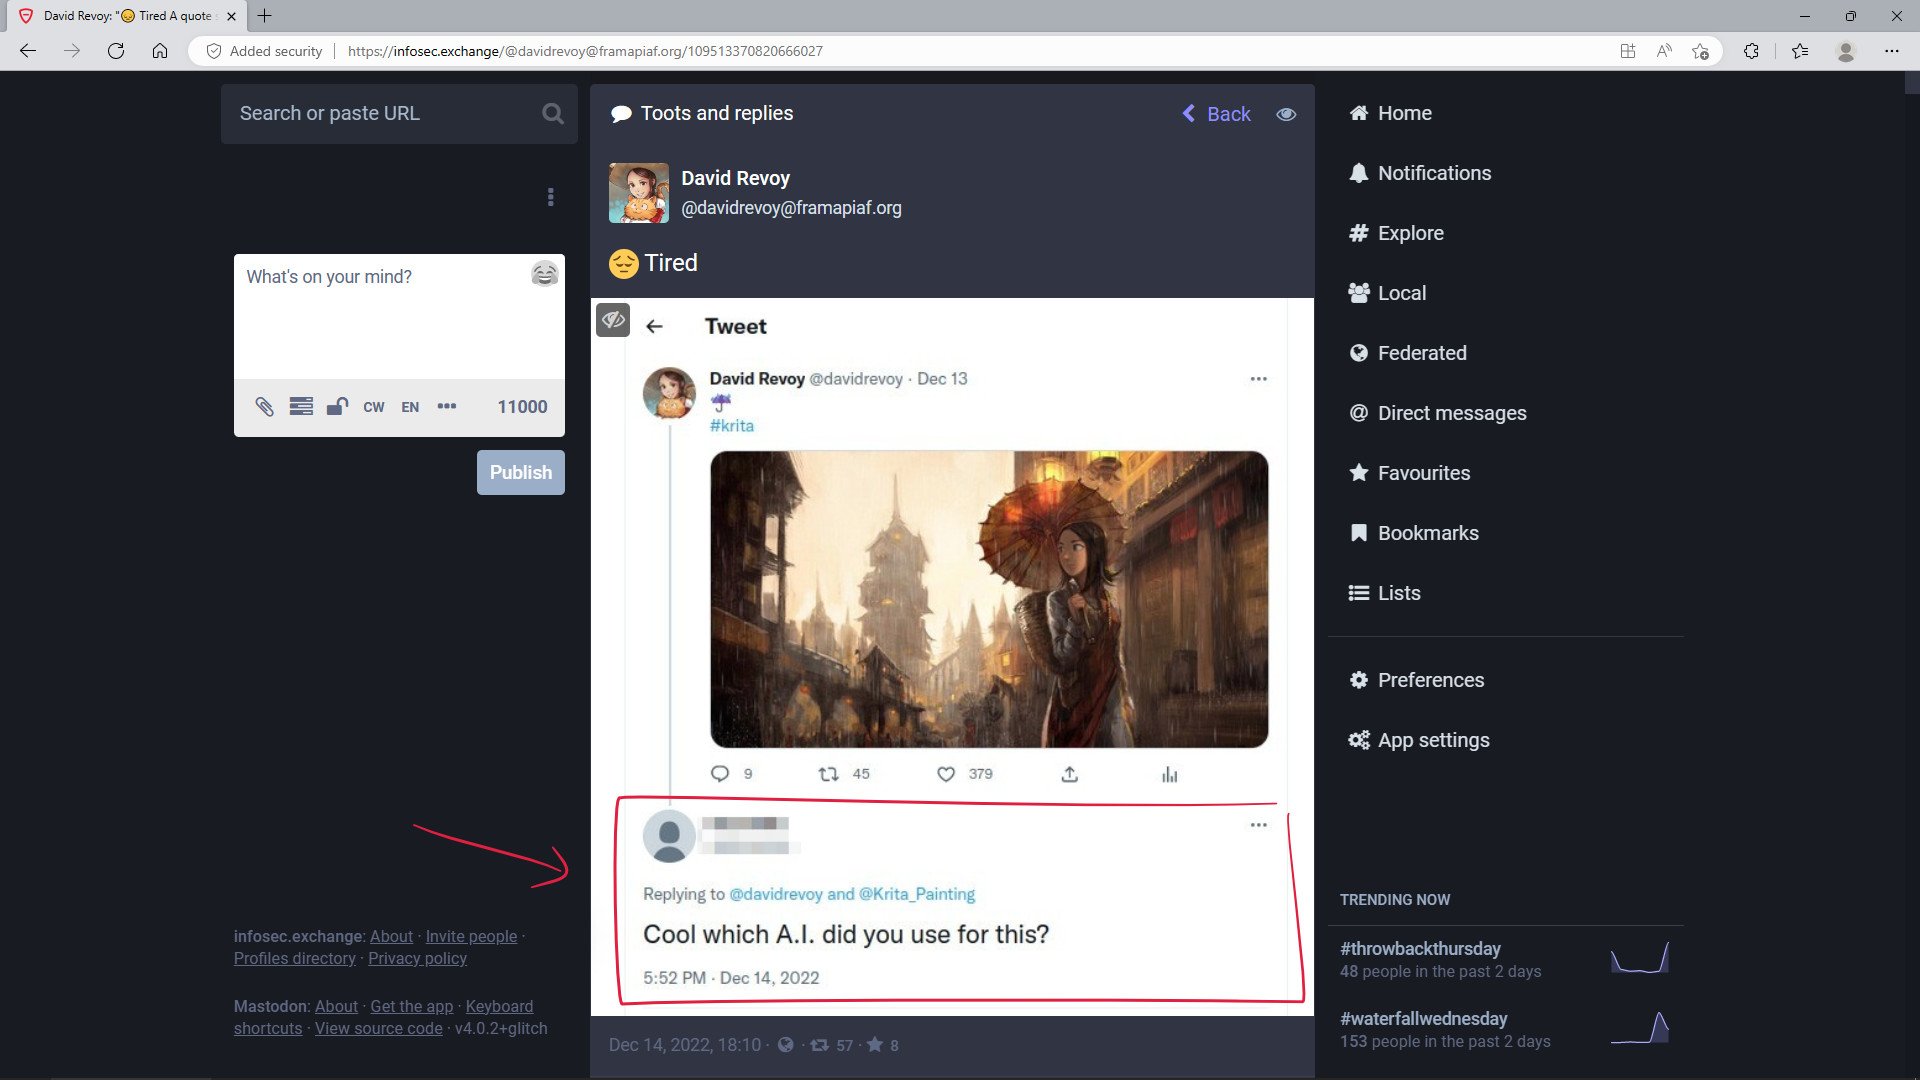Open a new browser tab
This screenshot has height=1080, width=1920.
pyautogui.click(x=264, y=16)
